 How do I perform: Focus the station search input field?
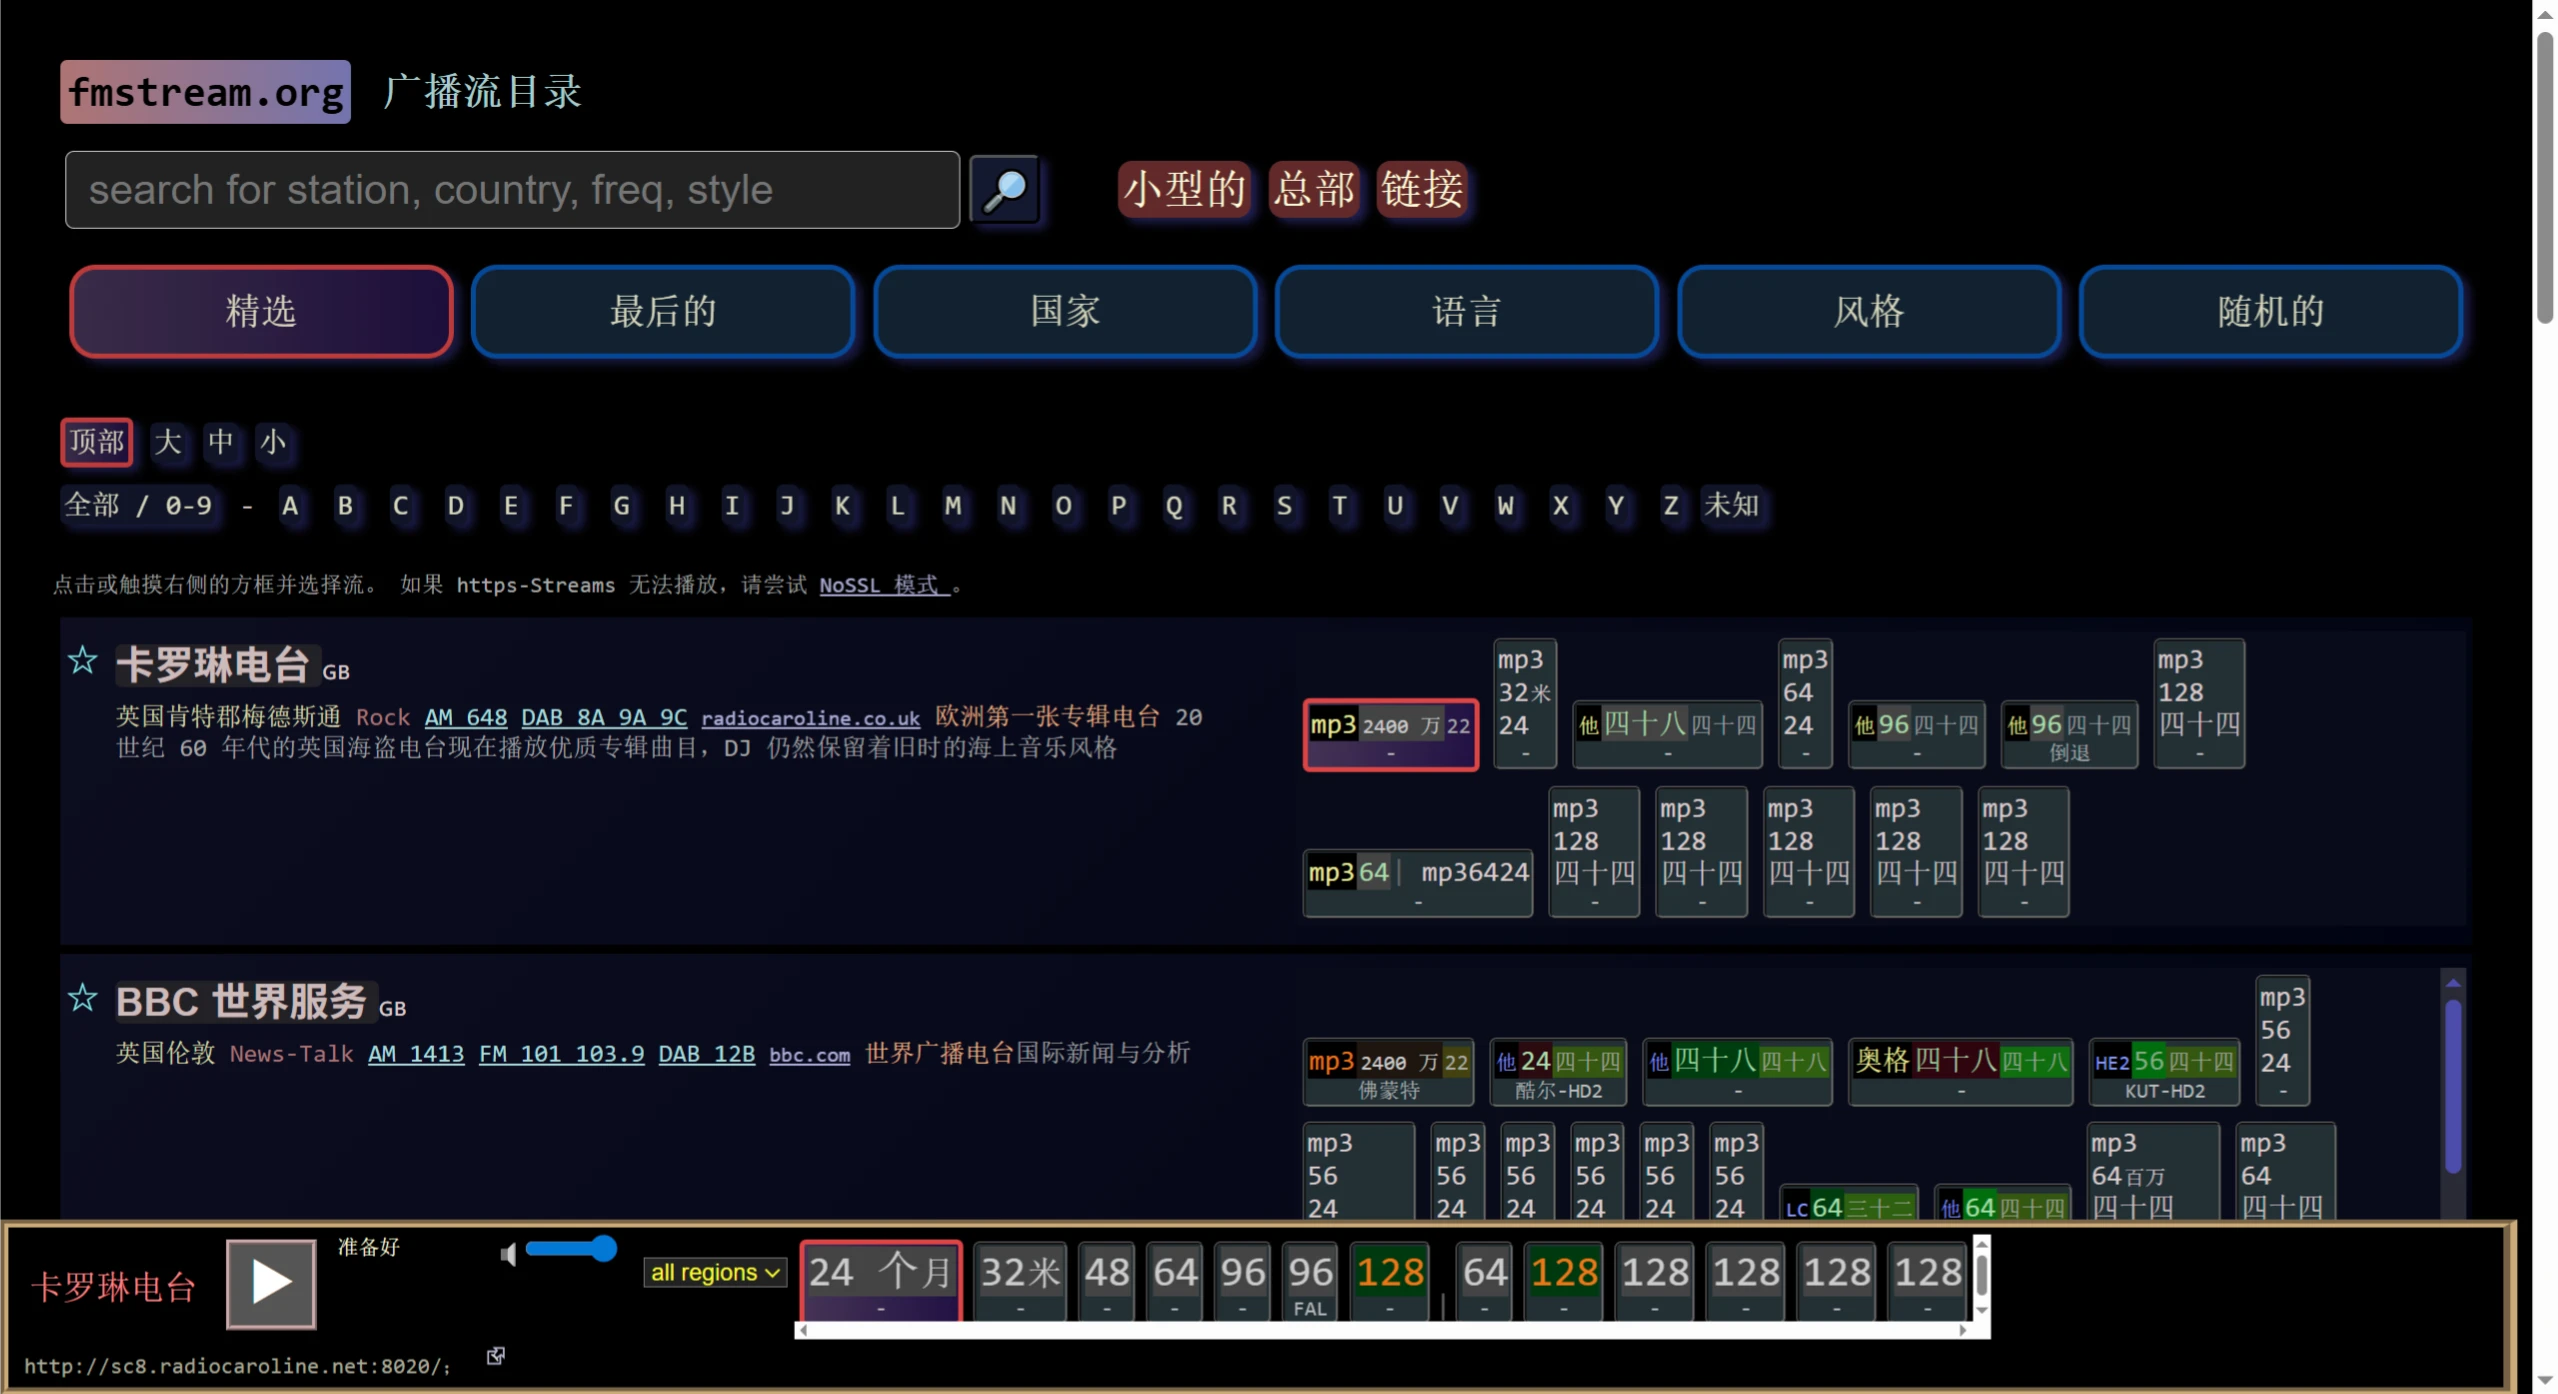pyautogui.click(x=512, y=190)
